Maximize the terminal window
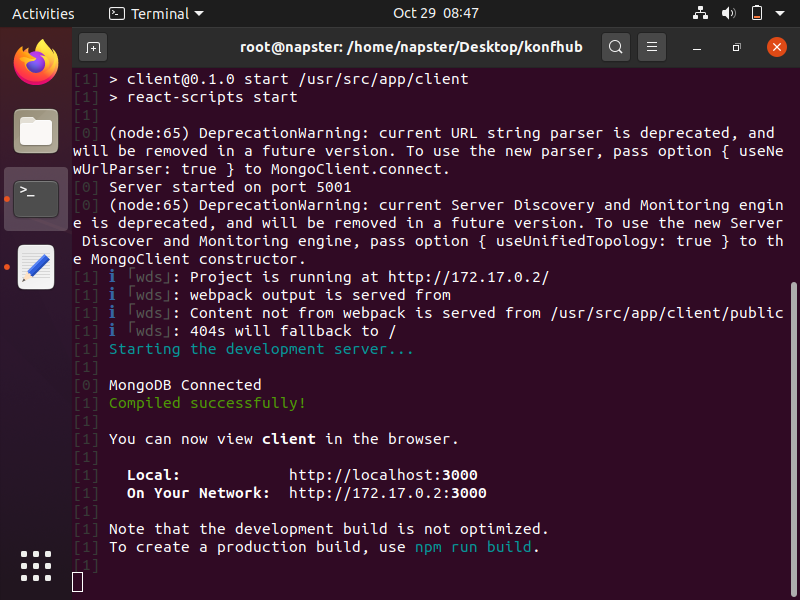The width and height of the screenshot is (800, 600). [736, 47]
